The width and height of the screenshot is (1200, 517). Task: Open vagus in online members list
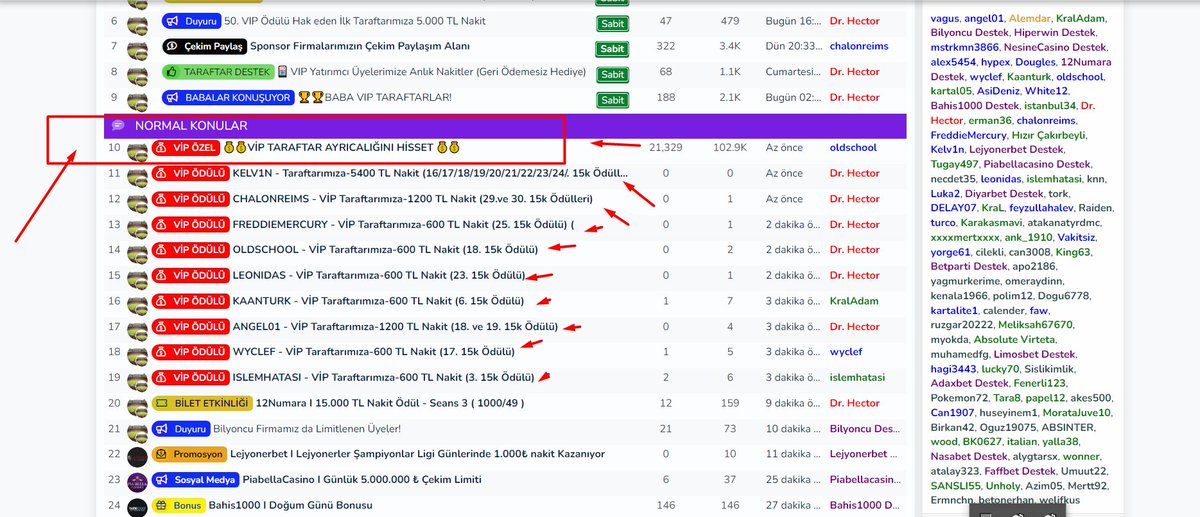pos(944,18)
